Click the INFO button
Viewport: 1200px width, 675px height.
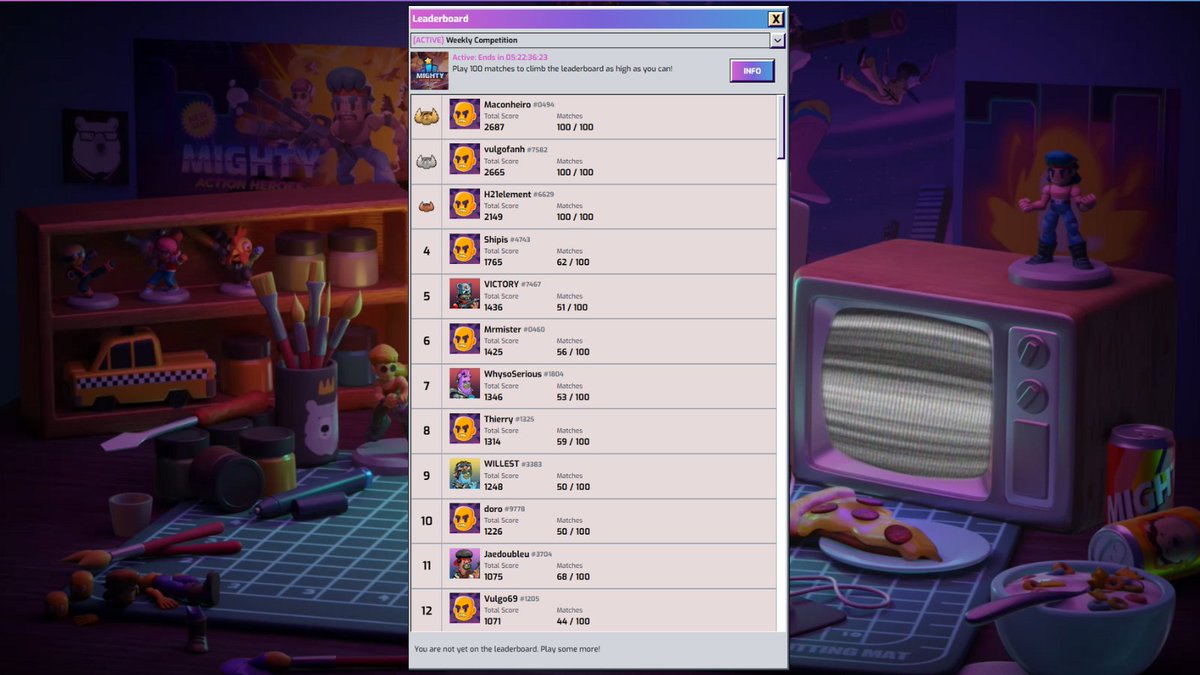pyautogui.click(x=752, y=71)
